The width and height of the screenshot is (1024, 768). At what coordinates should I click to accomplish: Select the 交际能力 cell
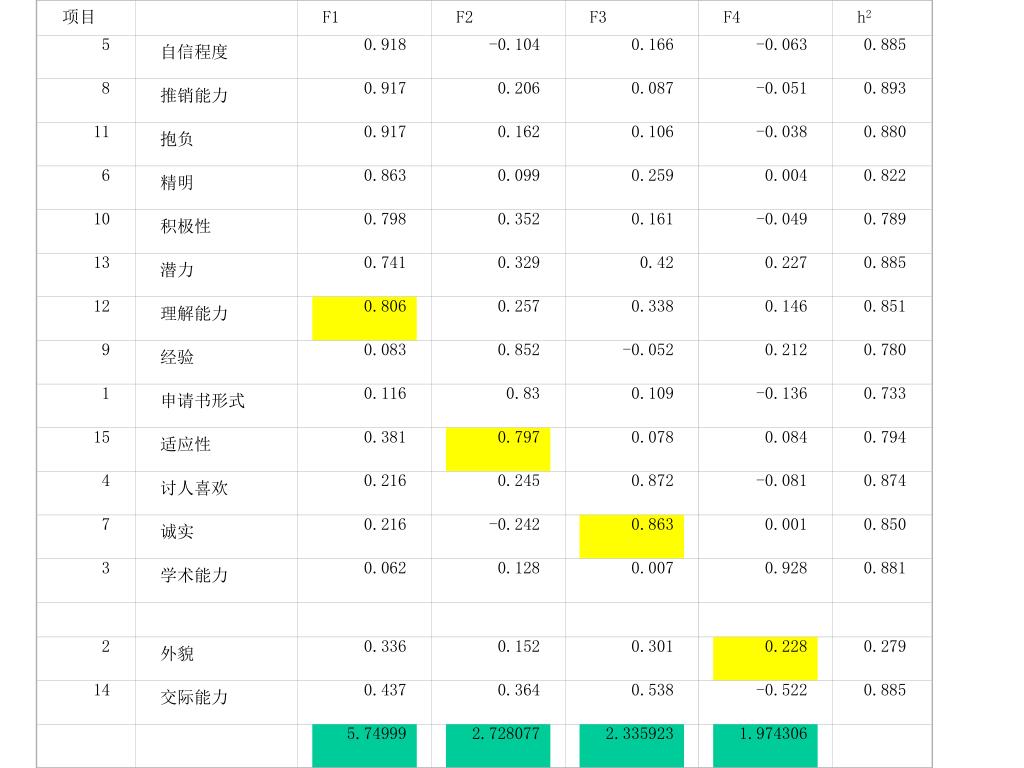point(216,703)
